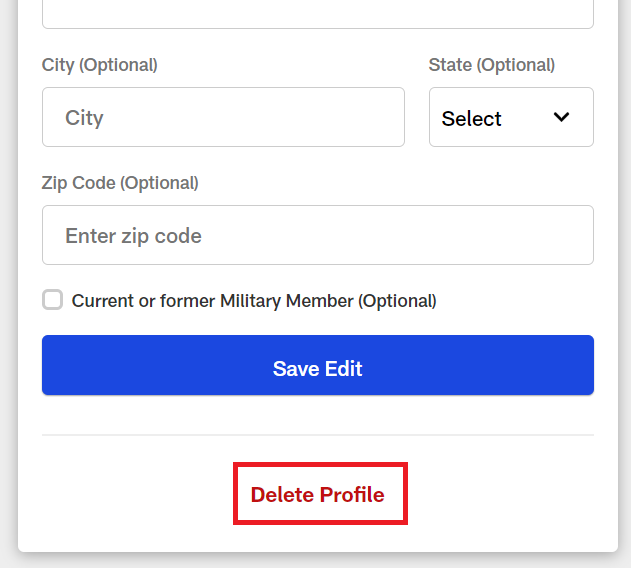The height and width of the screenshot is (568, 631).
Task: Click the partially visible input field at top
Action: tap(317, 14)
